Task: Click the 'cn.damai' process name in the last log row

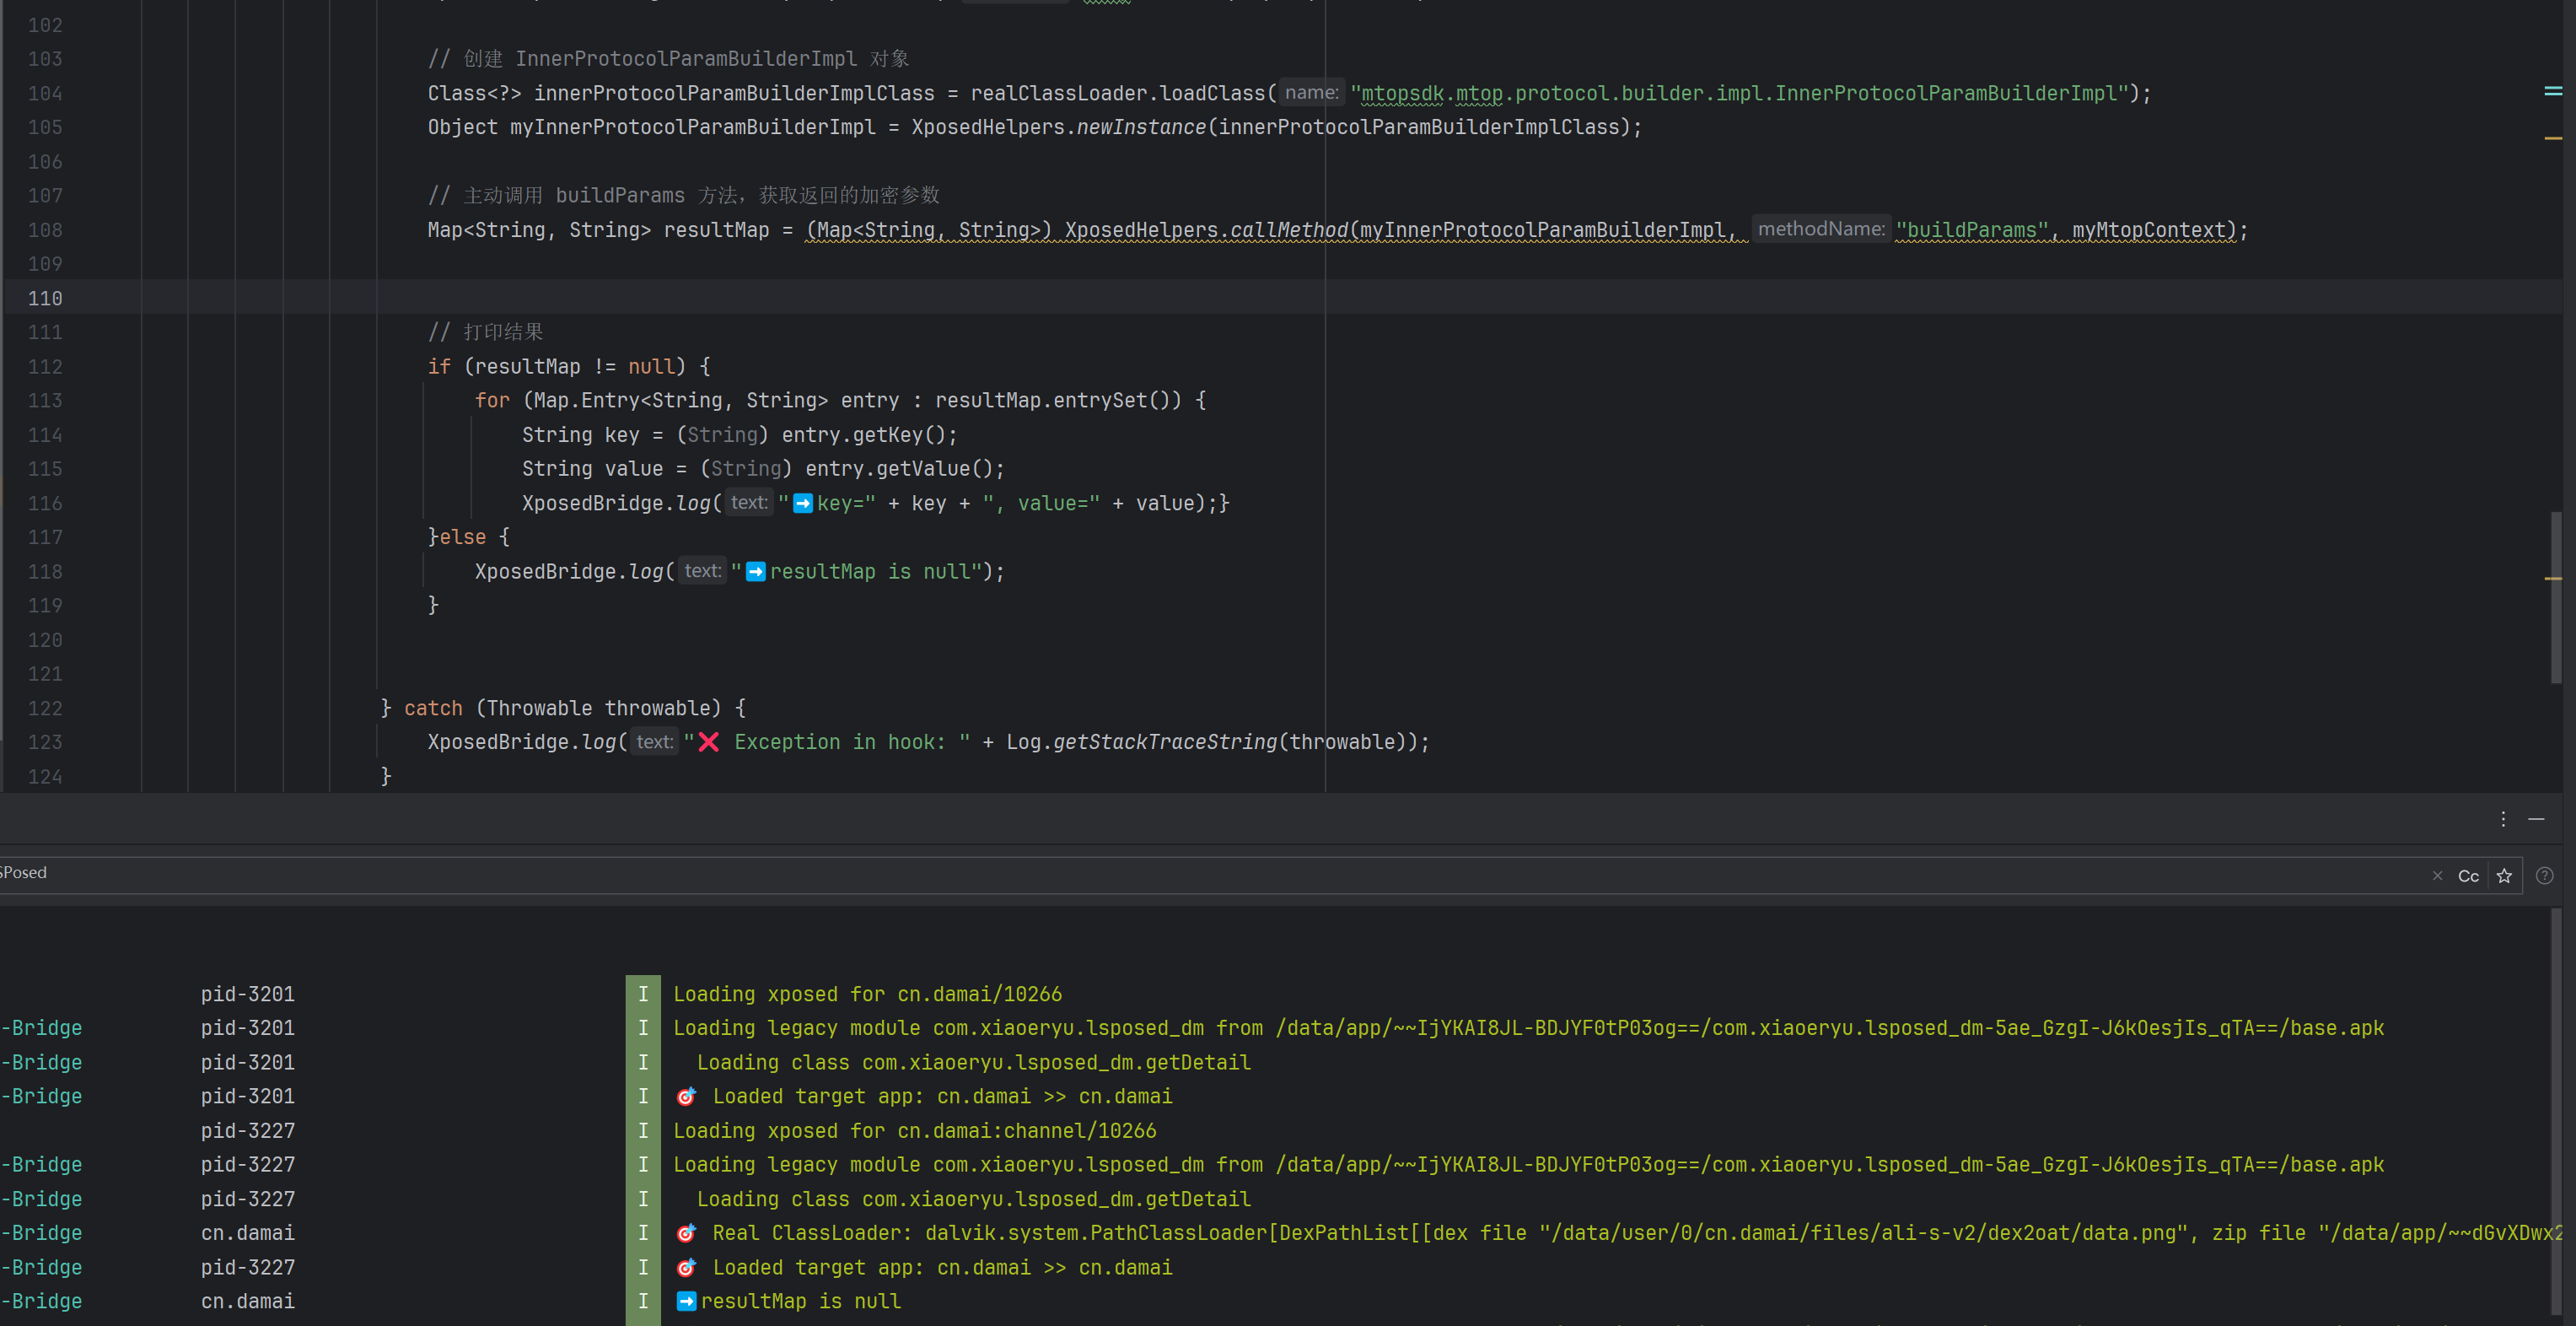Action: (247, 1301)
